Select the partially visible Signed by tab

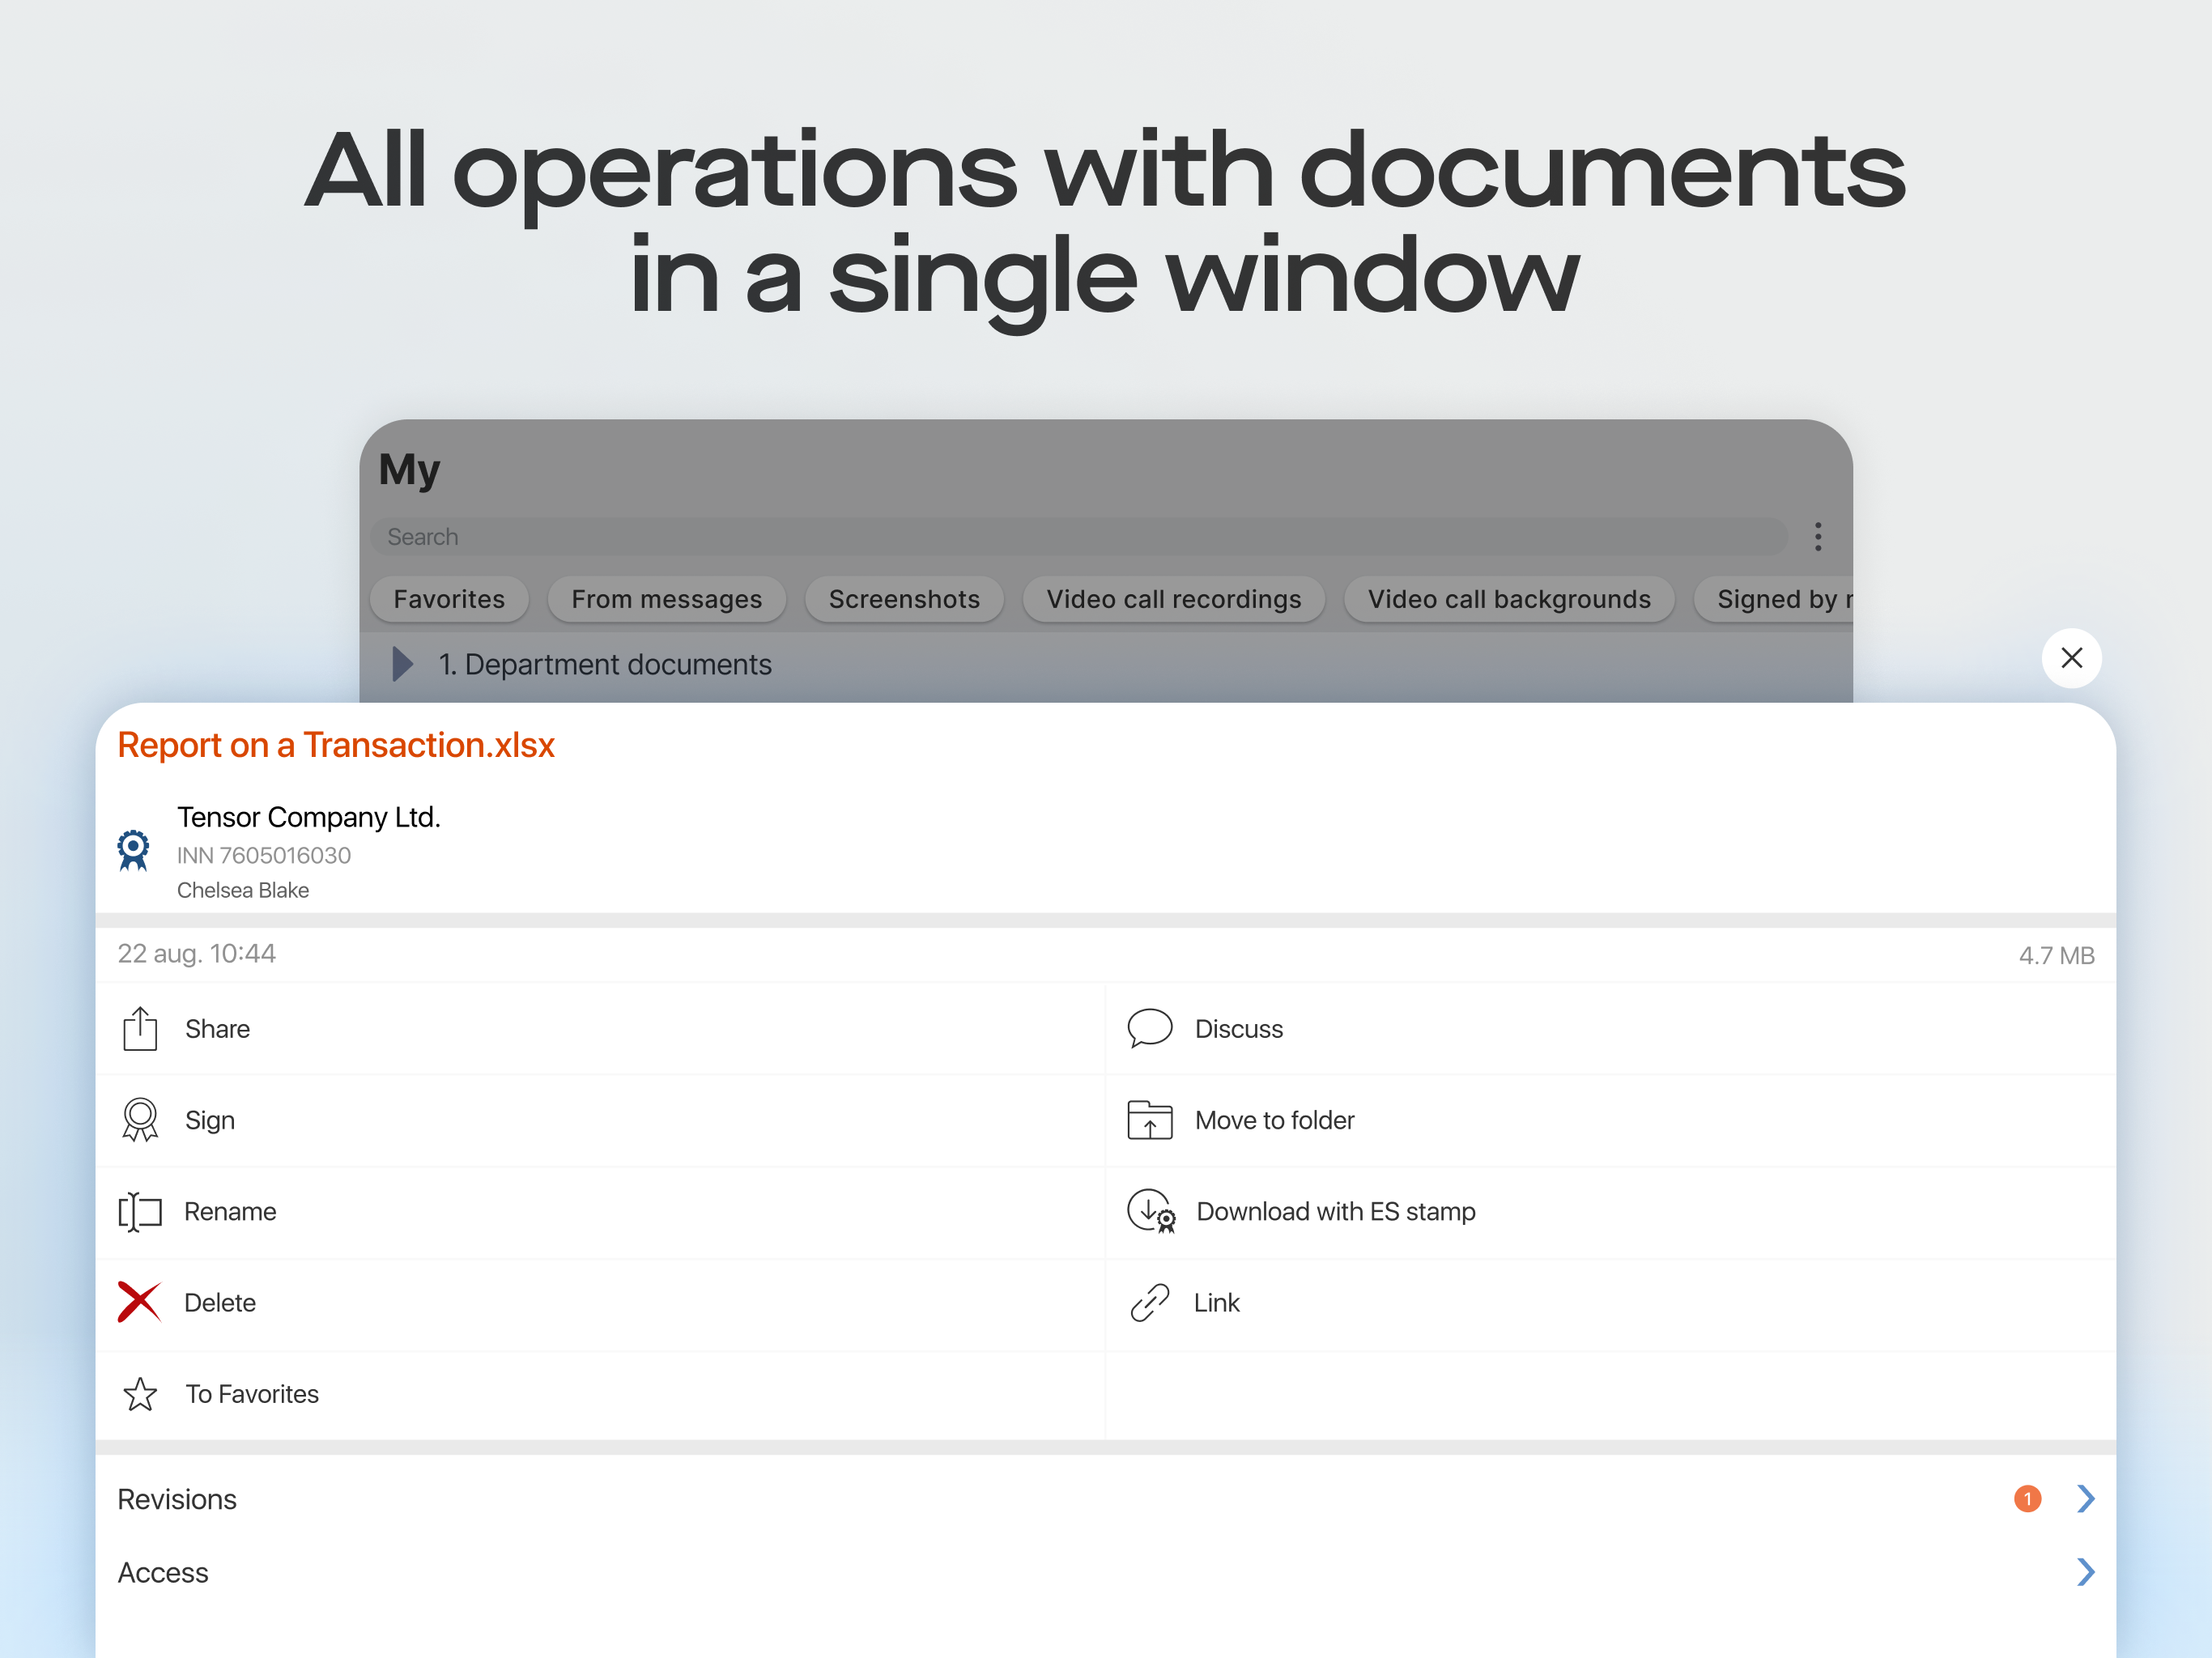(1774, 599)
